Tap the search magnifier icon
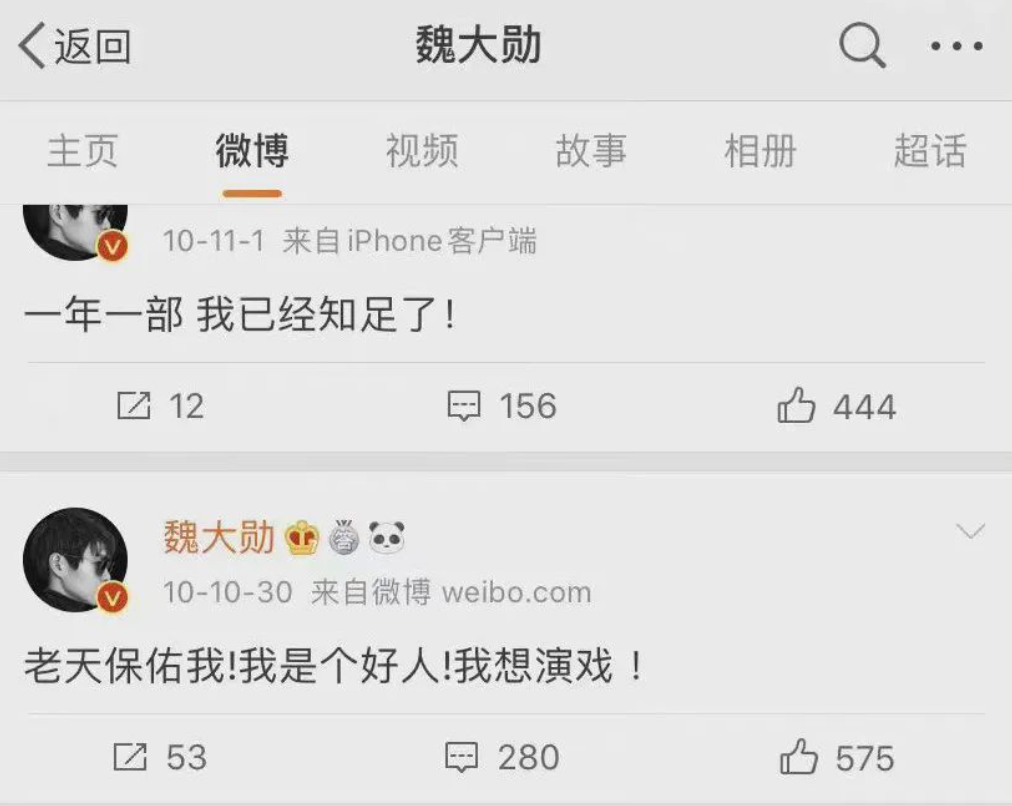 pyautogui.click(x=862, y=45)
